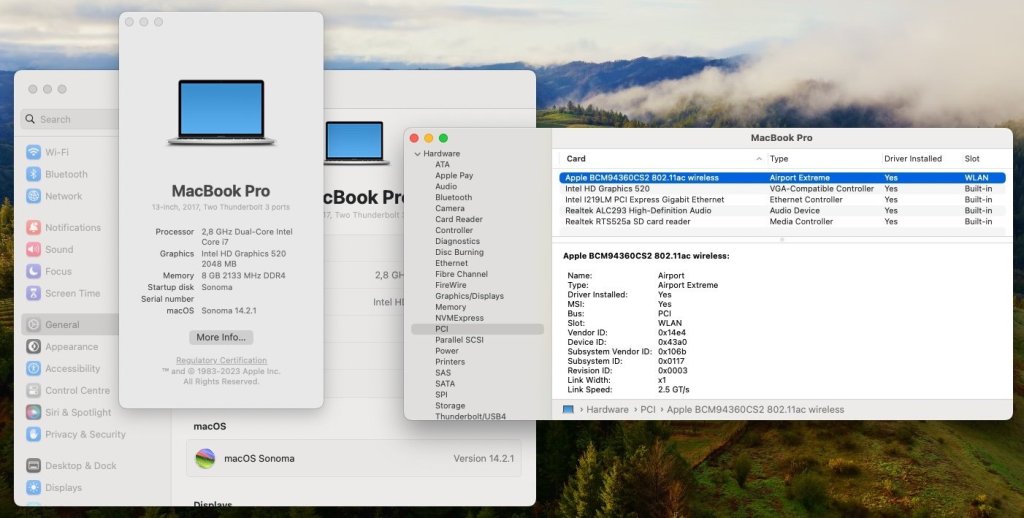Click the macOS Sonoma logo icon
The image size is (1024, 518).
tap(205, 458)
